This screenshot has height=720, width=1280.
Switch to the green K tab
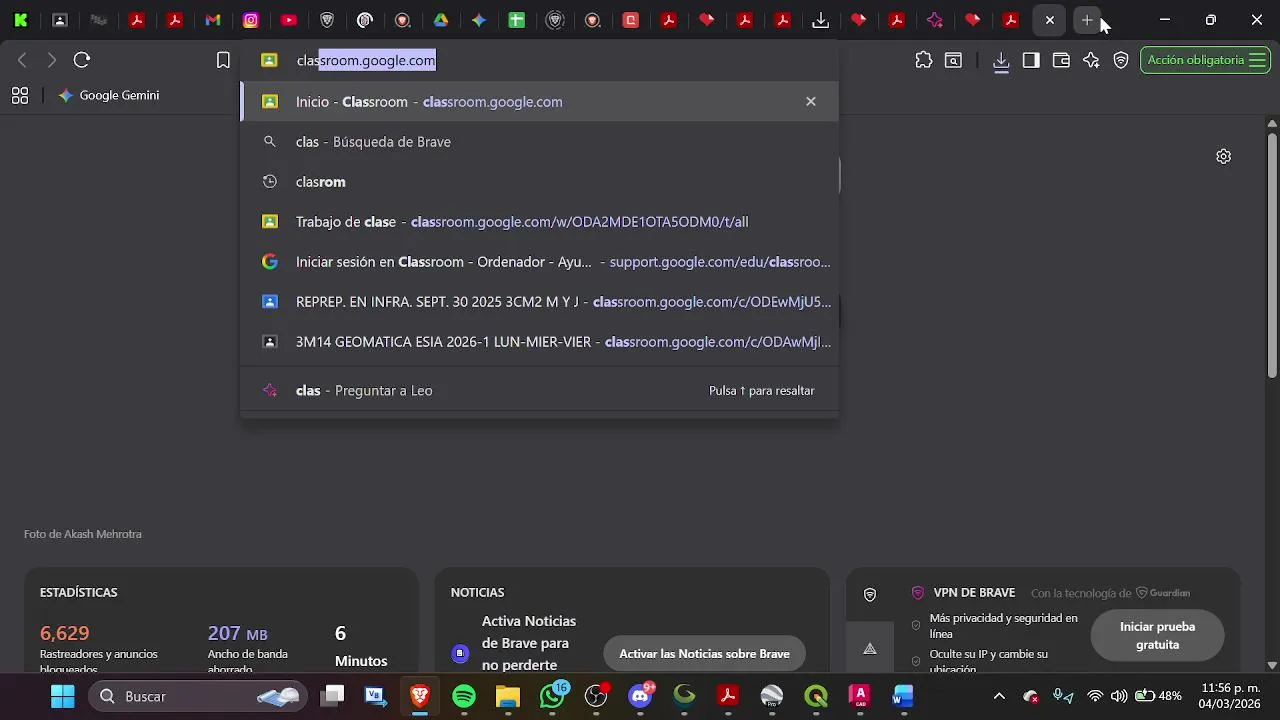pos(21,20)
